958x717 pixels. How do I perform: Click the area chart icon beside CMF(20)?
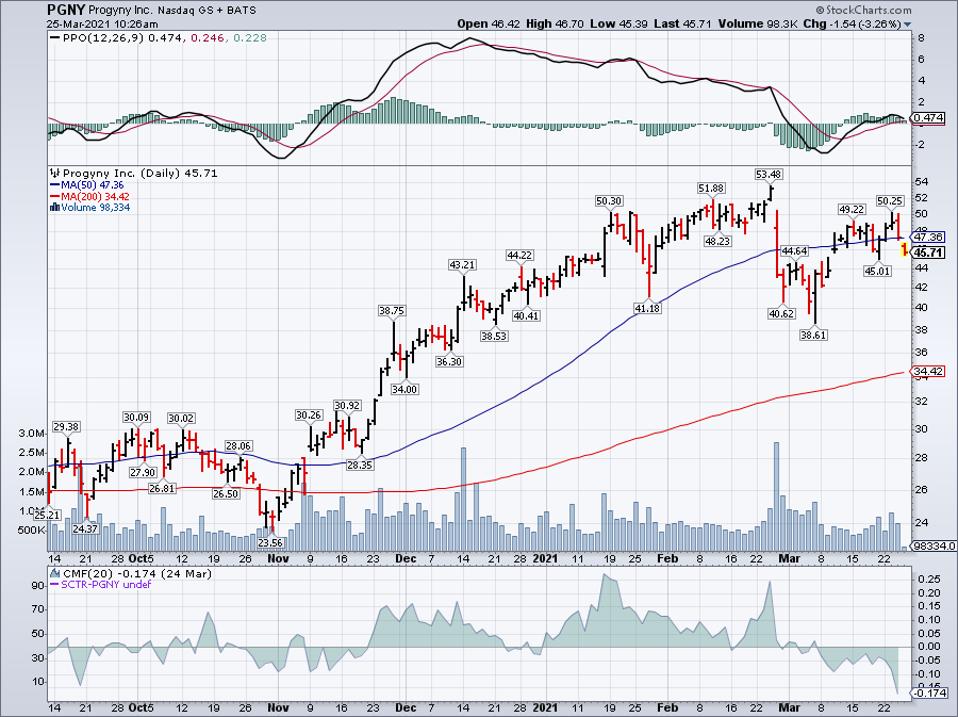[x=54, y=573]
